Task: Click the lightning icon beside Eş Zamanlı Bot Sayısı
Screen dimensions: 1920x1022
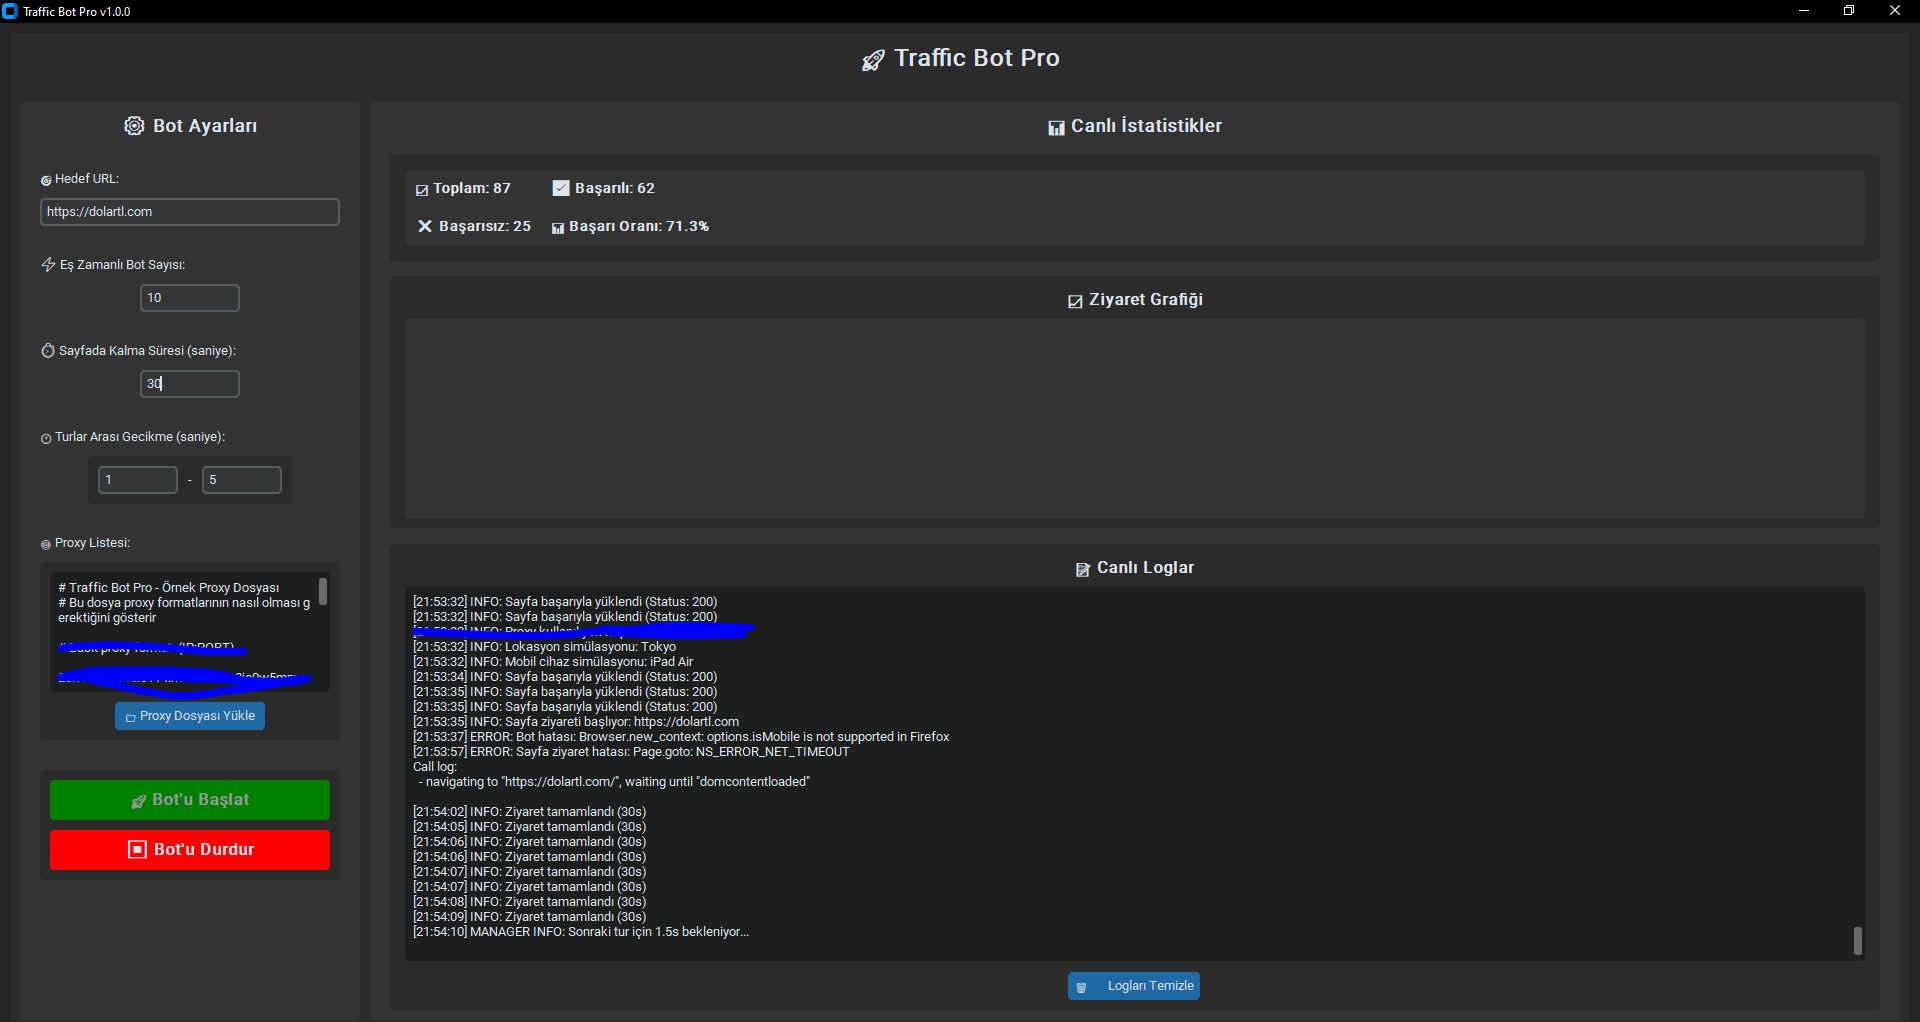Action: coord(48,265)
